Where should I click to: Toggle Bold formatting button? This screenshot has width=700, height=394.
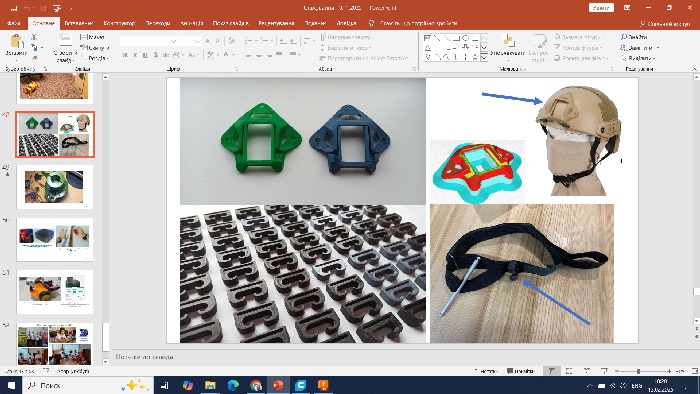point(125,55)
